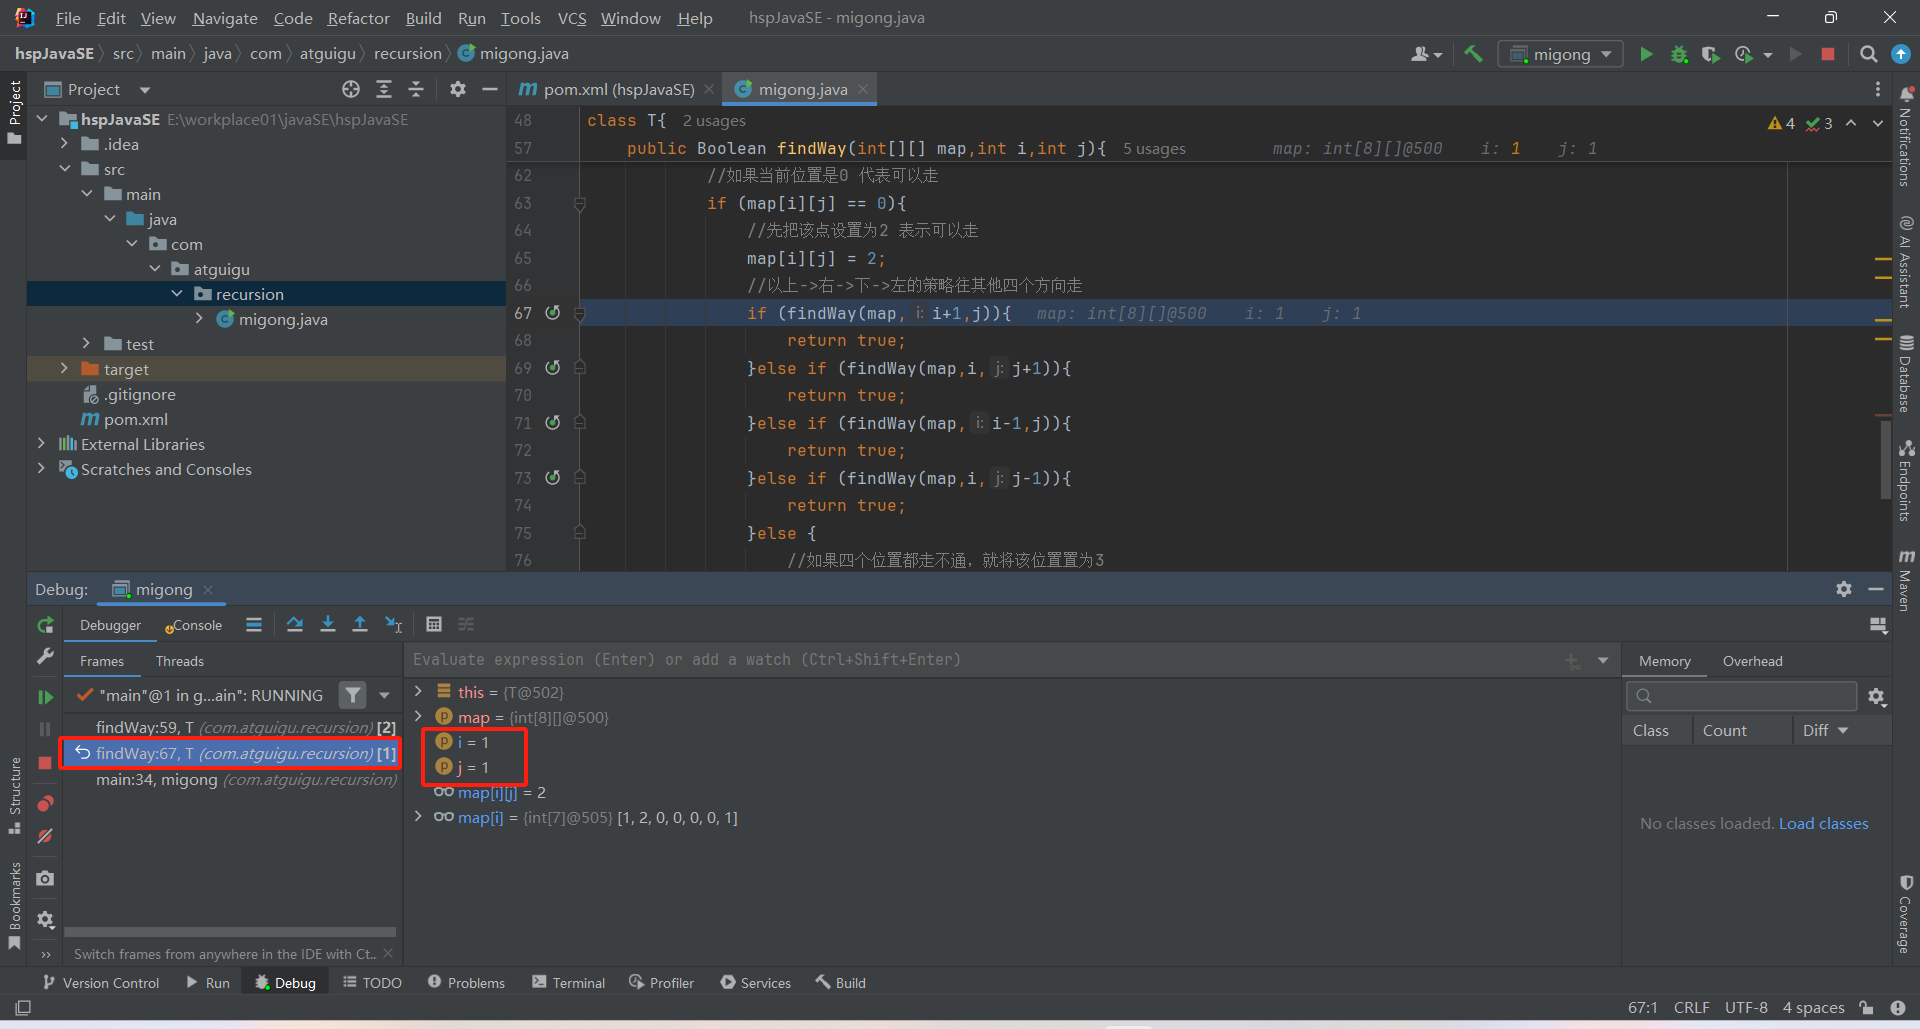Viewport: 1920px width, 1029px height.
Task: Open the Terminal tool window button
Action: click(568, 983)
